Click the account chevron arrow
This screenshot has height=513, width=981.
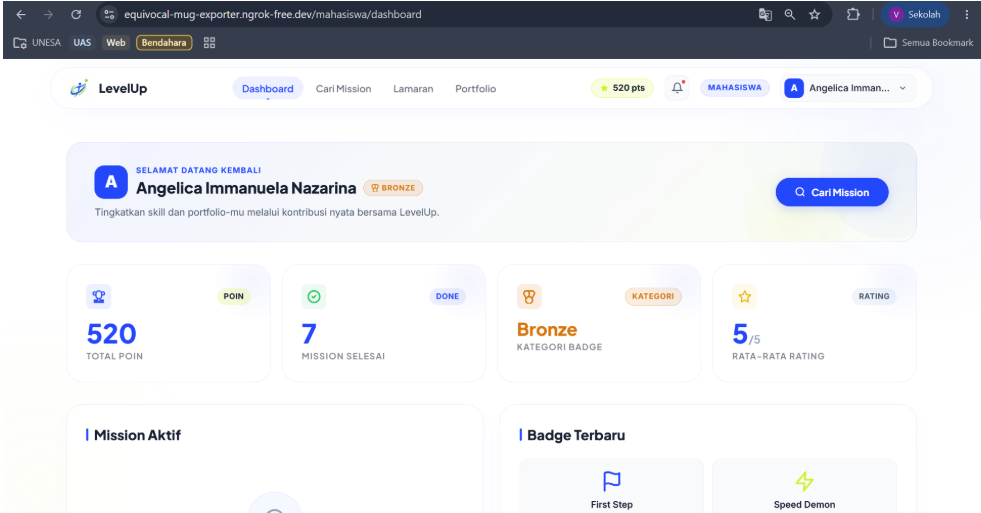tap(903, 88)
